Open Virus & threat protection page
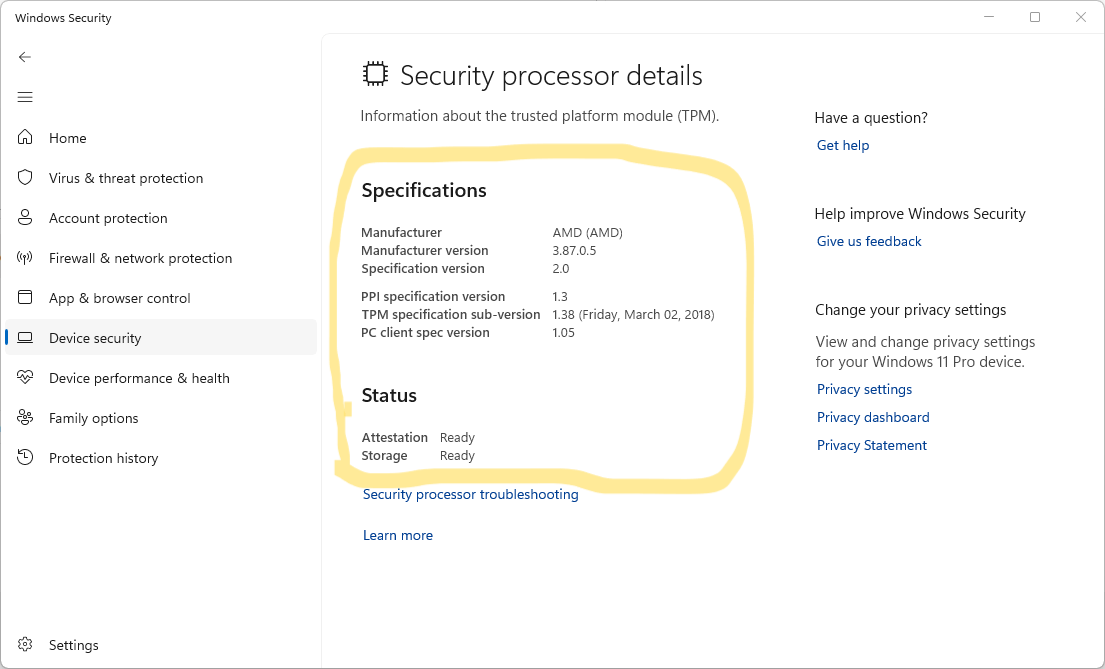 (126, 178)
